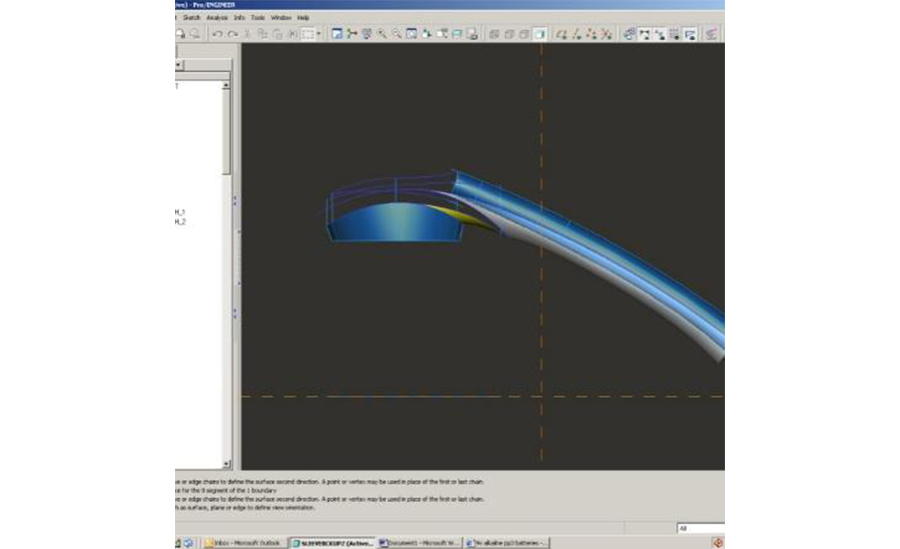Open the Tools menu
The width and height of the screenshot is (900, 549).
click(x=258, y=18)
